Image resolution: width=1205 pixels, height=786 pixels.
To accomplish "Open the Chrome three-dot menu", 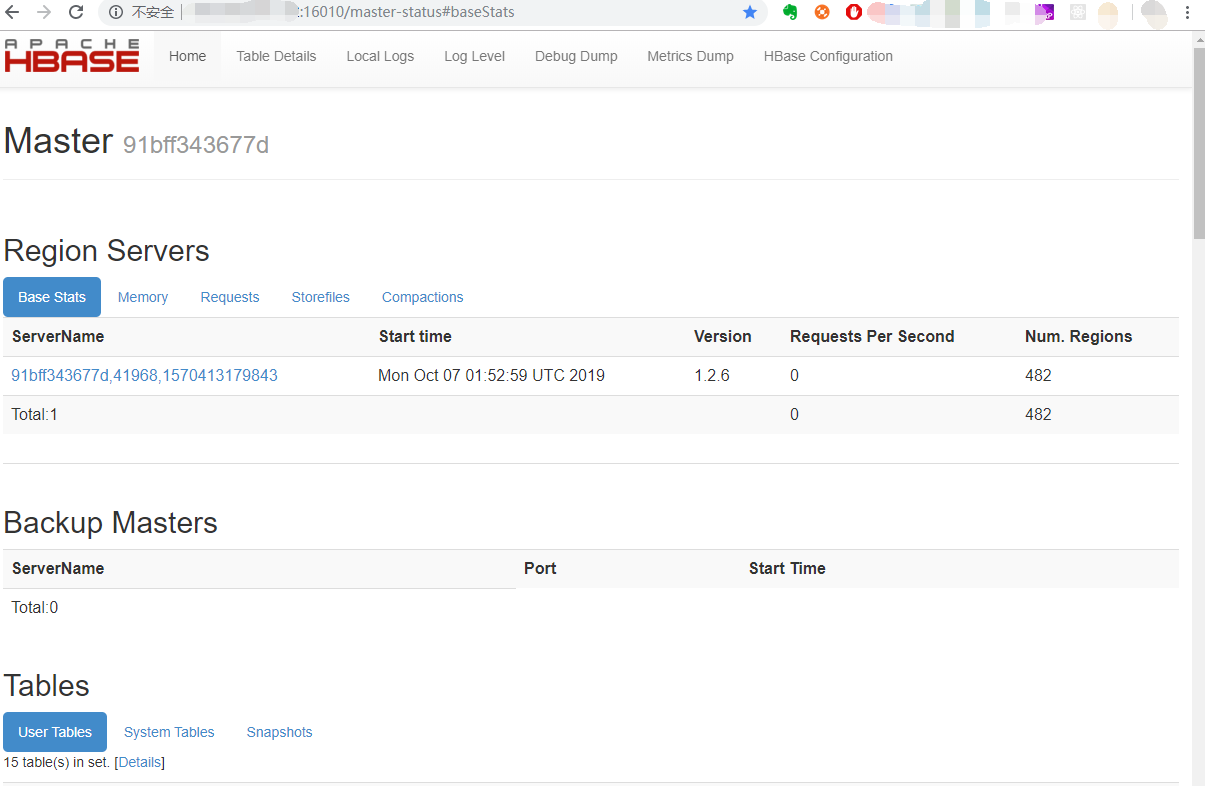I will [1187, 12].
